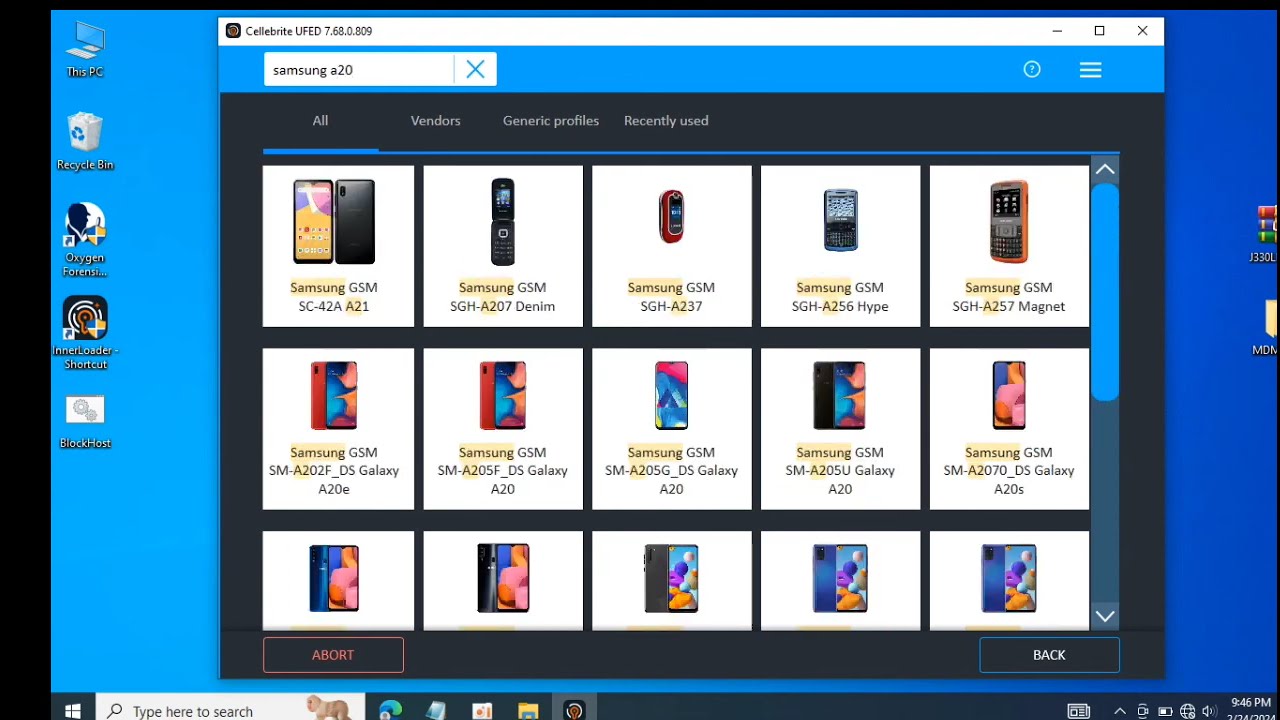The height and width of the screenshot is (720, 1280).
Task: Click the ABORT button
Action: point(333,655)
